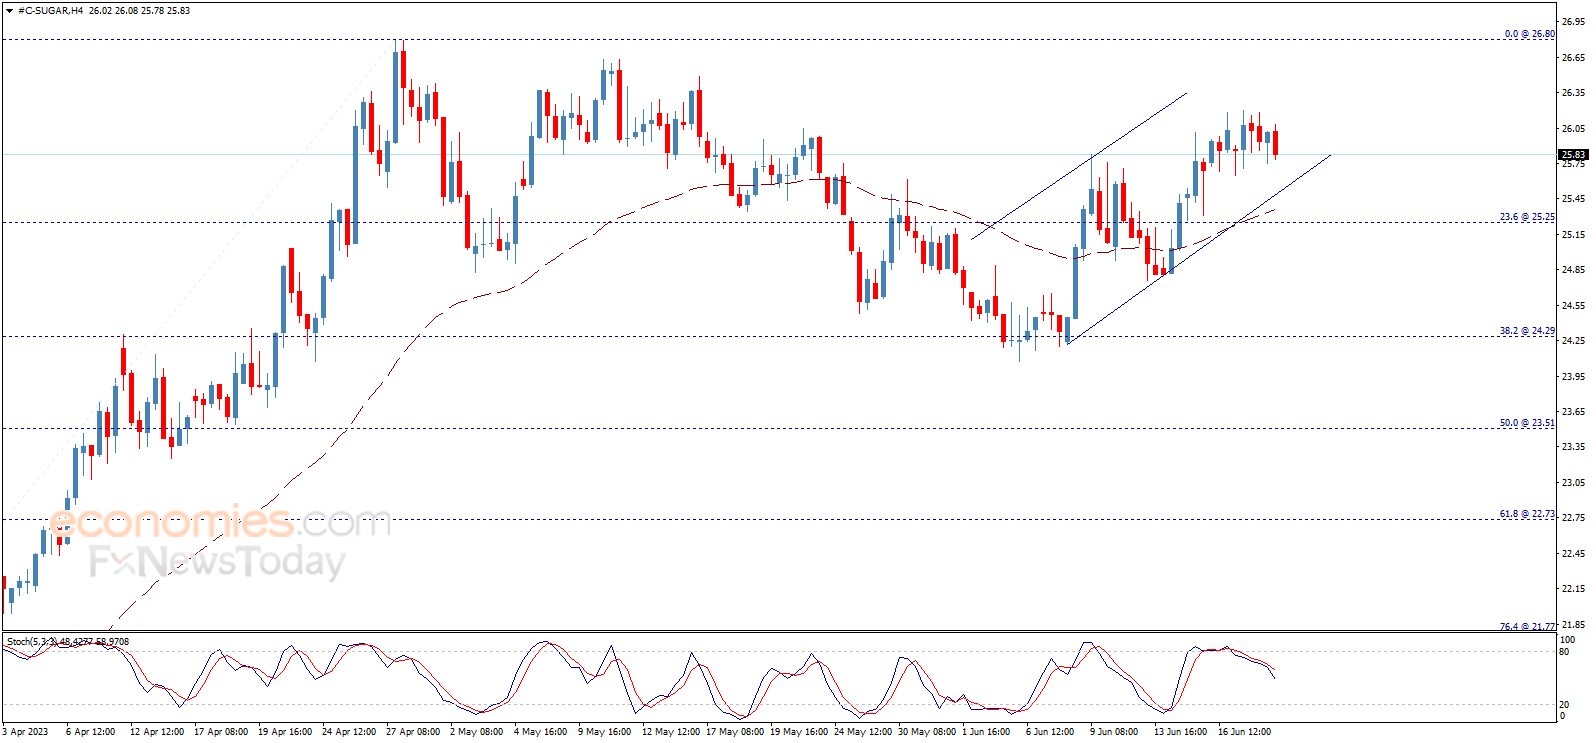Click the 26.95 price axis label
This screenshot has height=743, width=1596.
[1574, 21]
